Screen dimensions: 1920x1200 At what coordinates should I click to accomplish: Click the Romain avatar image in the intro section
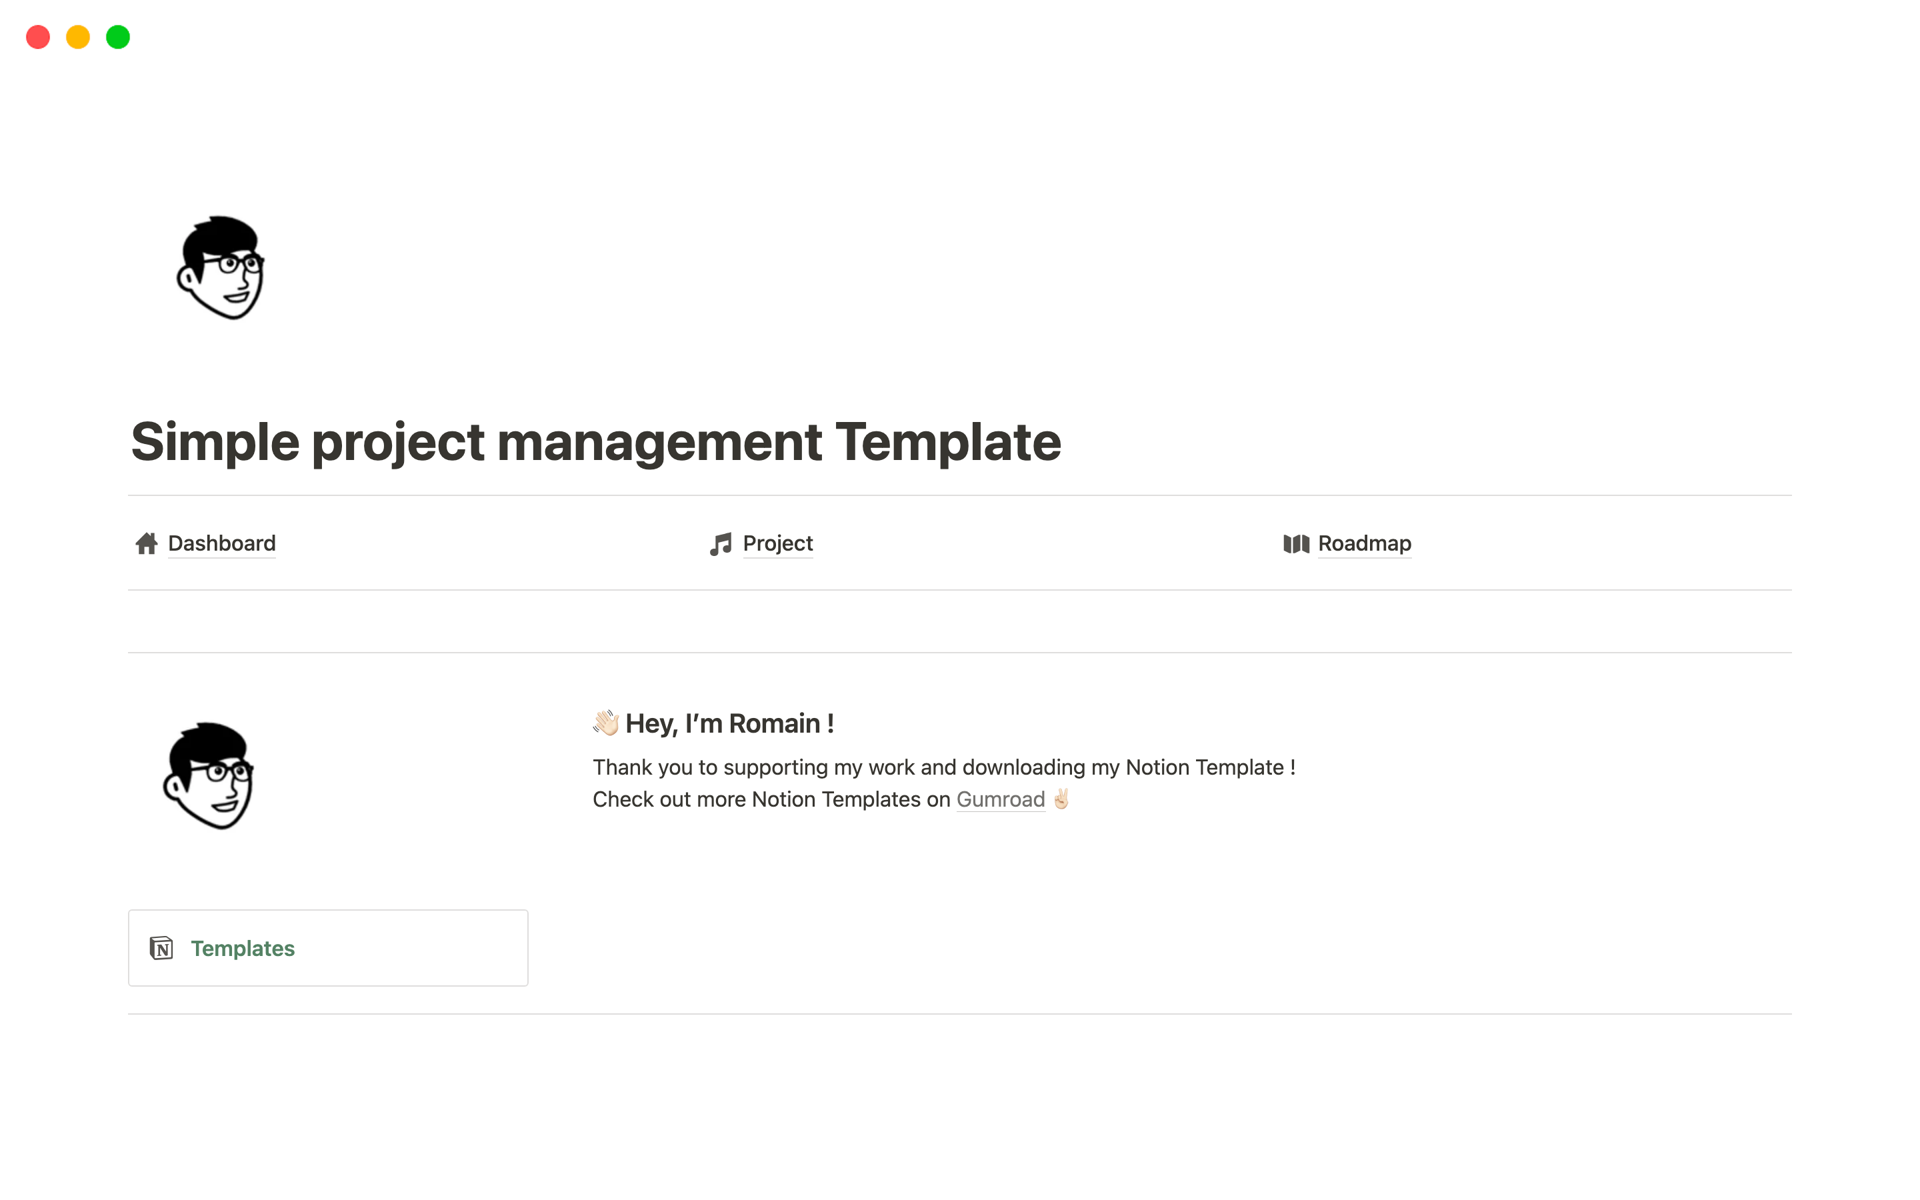(209, 776)
